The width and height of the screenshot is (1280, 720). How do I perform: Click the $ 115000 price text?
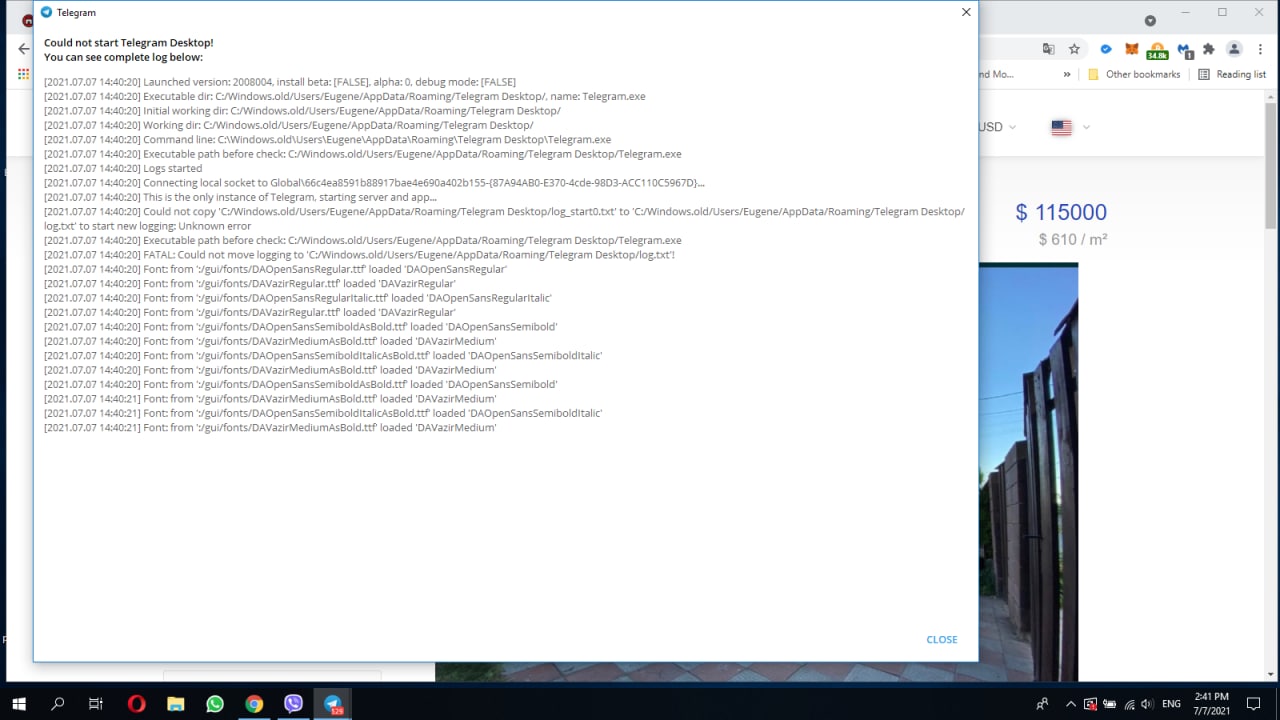coord(1061,212)
